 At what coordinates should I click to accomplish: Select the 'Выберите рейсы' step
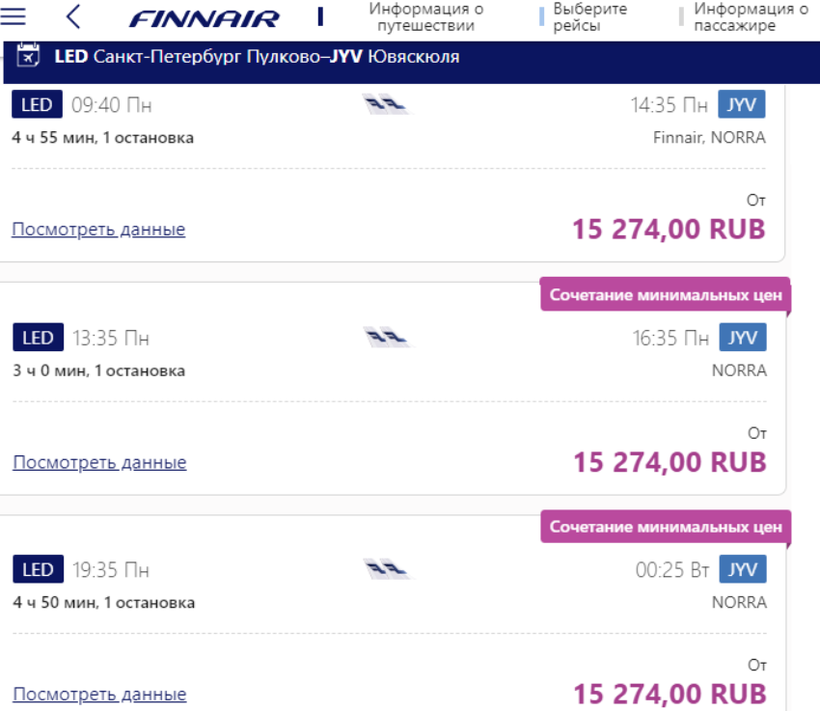(x=590, y=17)
